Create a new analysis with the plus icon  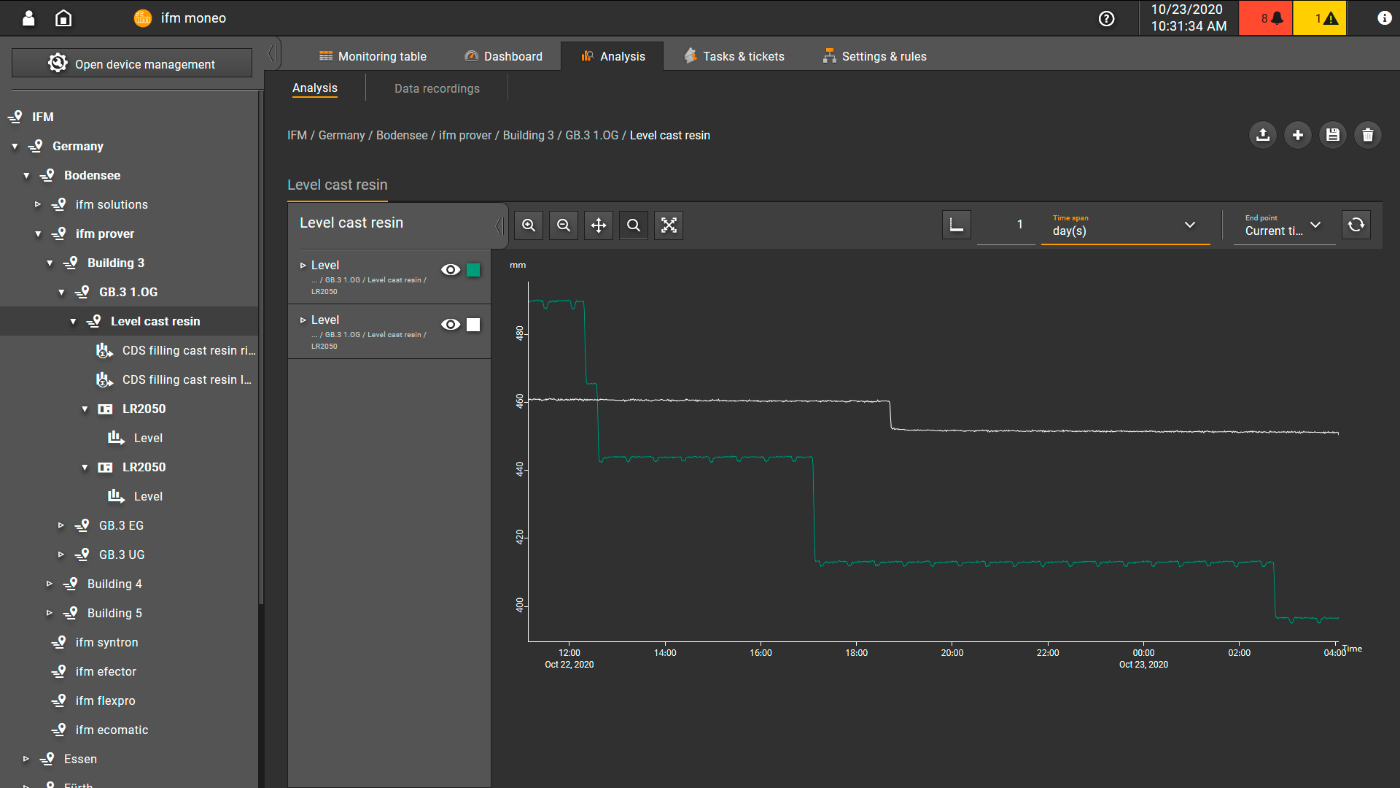click(1297, 134)
